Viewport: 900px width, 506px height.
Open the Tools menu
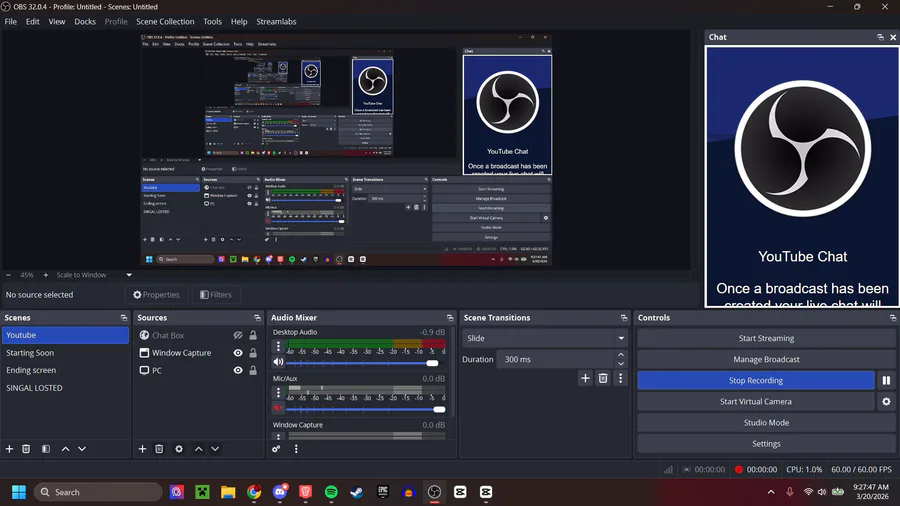pos(212,21)
